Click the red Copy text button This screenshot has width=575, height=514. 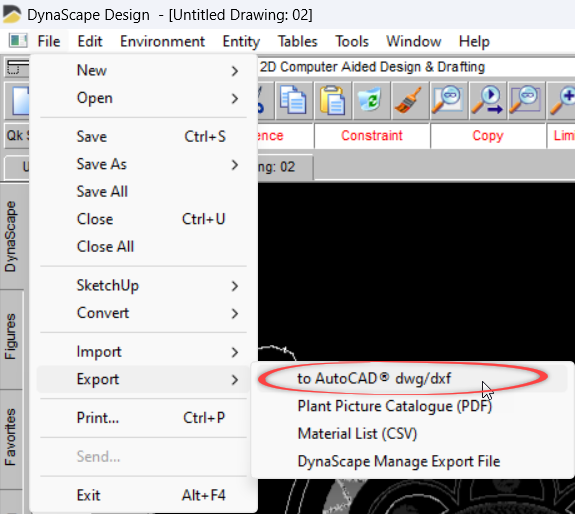488,136
